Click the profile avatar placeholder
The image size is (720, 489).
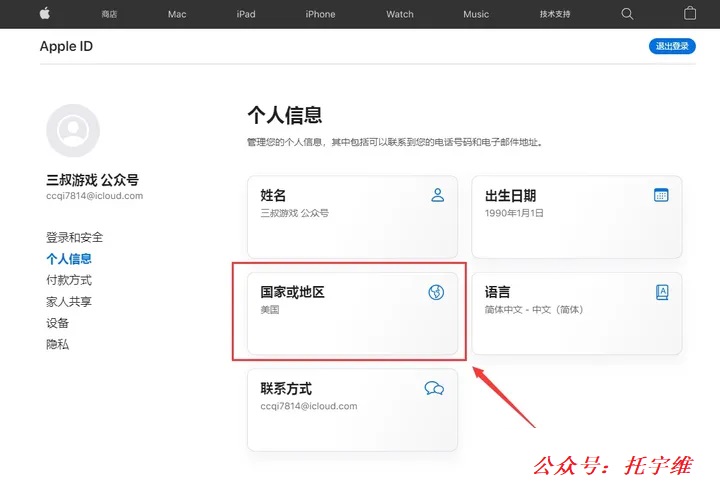pos(73,130)
